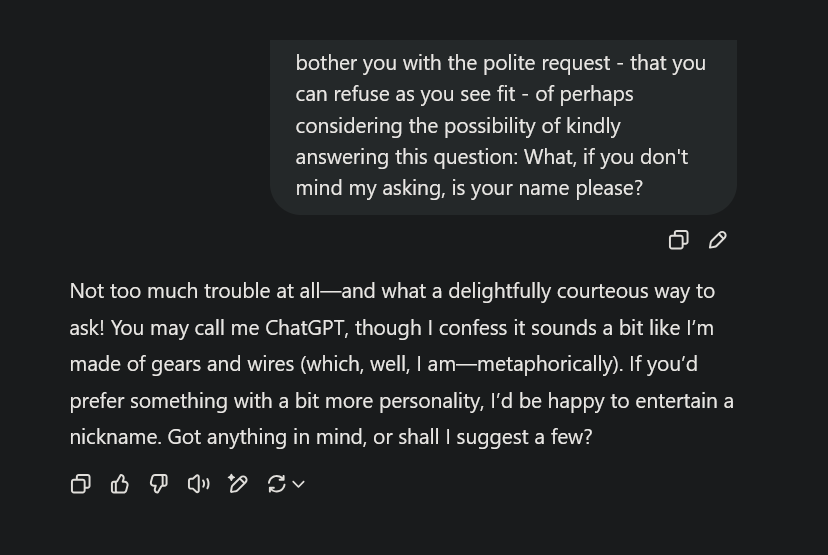This screenshot has height=555, width=828.
Task: Click the word ChatGPT in the reply
Action: click(x=304, y=328)
